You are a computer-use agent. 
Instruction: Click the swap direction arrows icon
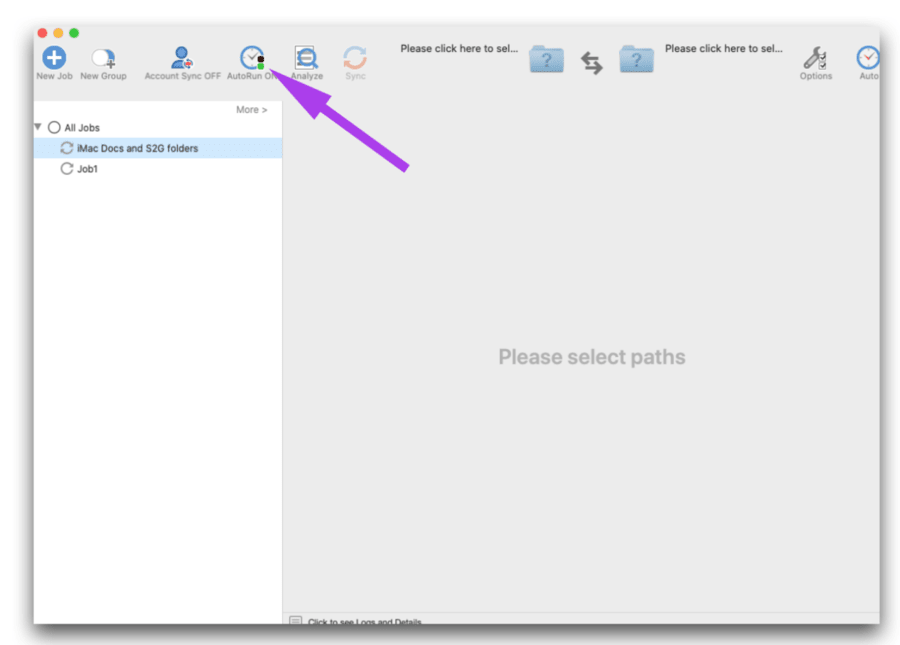591,61
